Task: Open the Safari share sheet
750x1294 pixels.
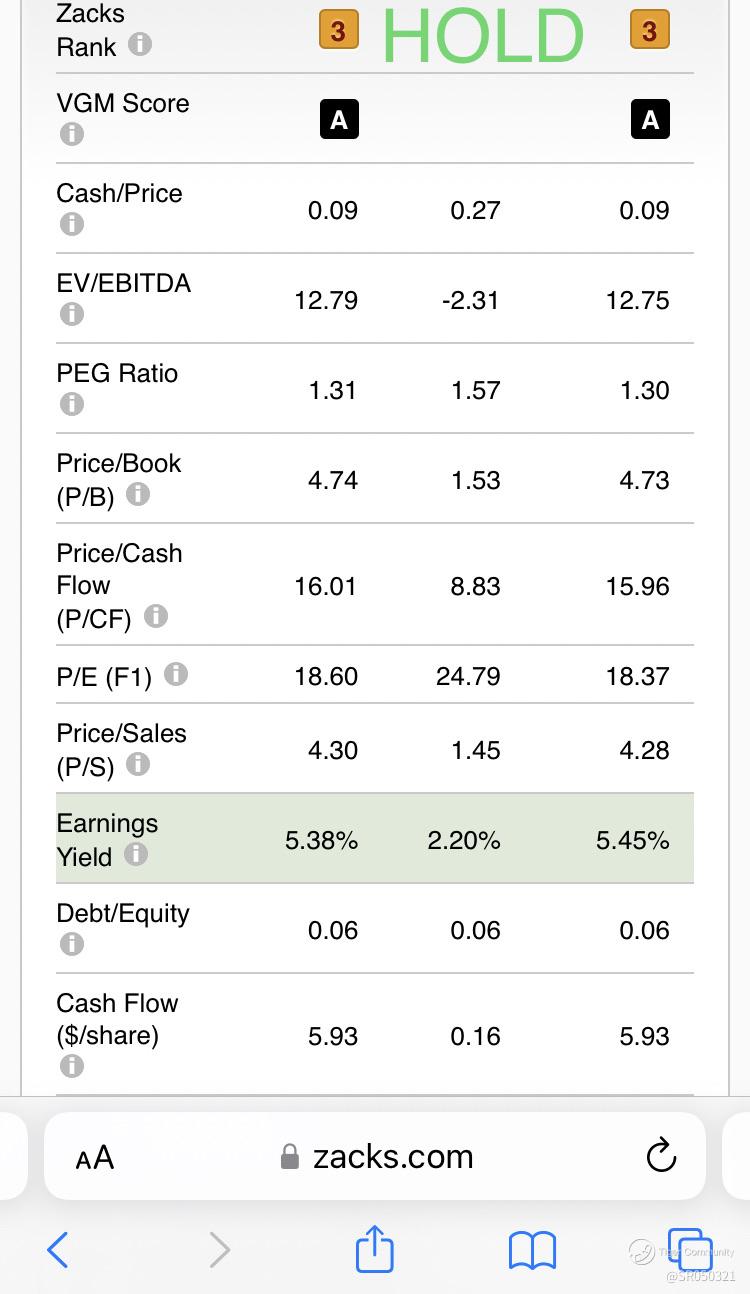Action: tap(375, 1250)
